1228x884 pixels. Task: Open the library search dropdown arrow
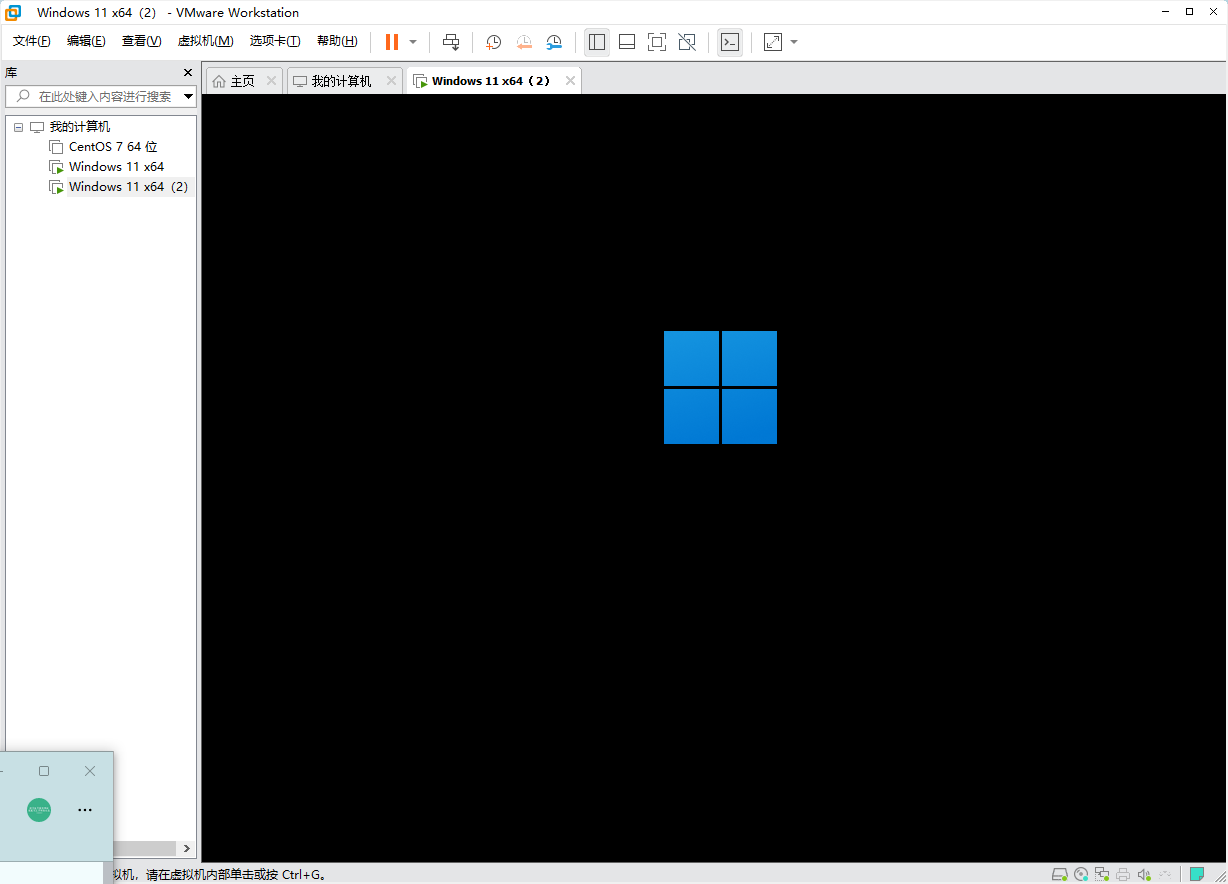(x=189, y=96)
